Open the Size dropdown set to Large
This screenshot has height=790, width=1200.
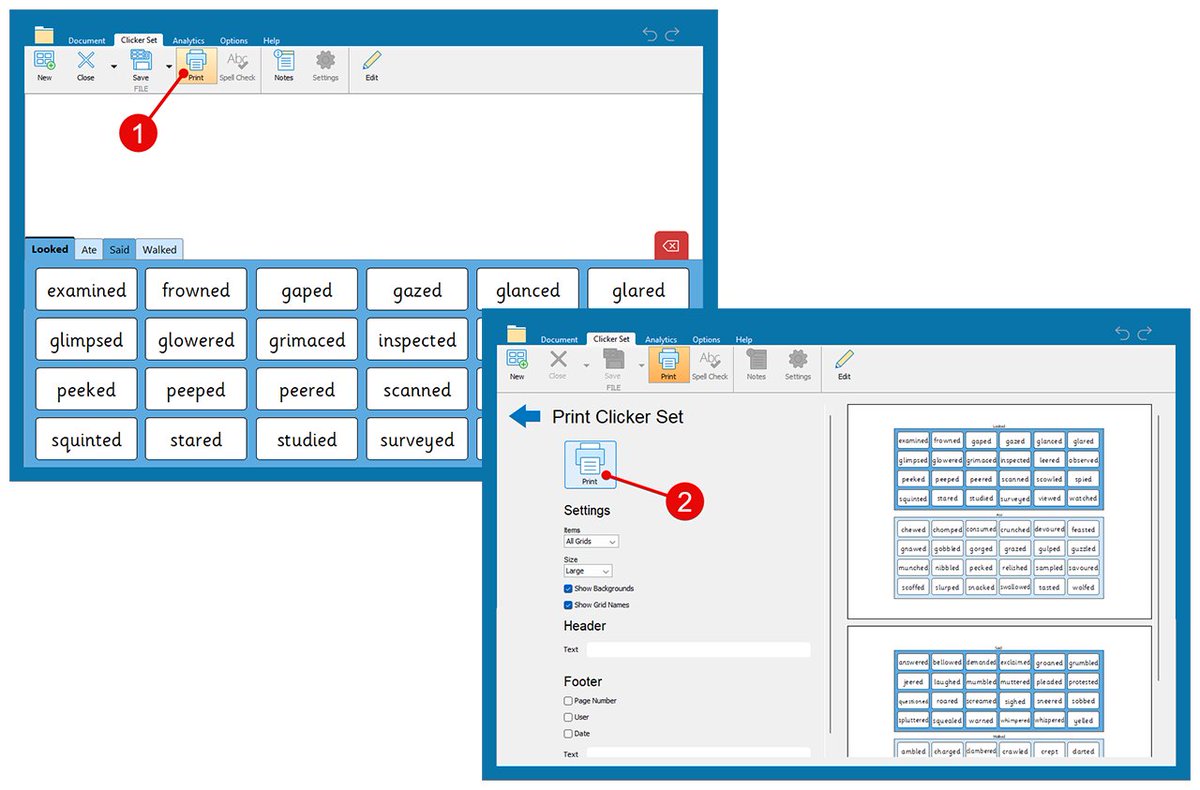point(586,570)
